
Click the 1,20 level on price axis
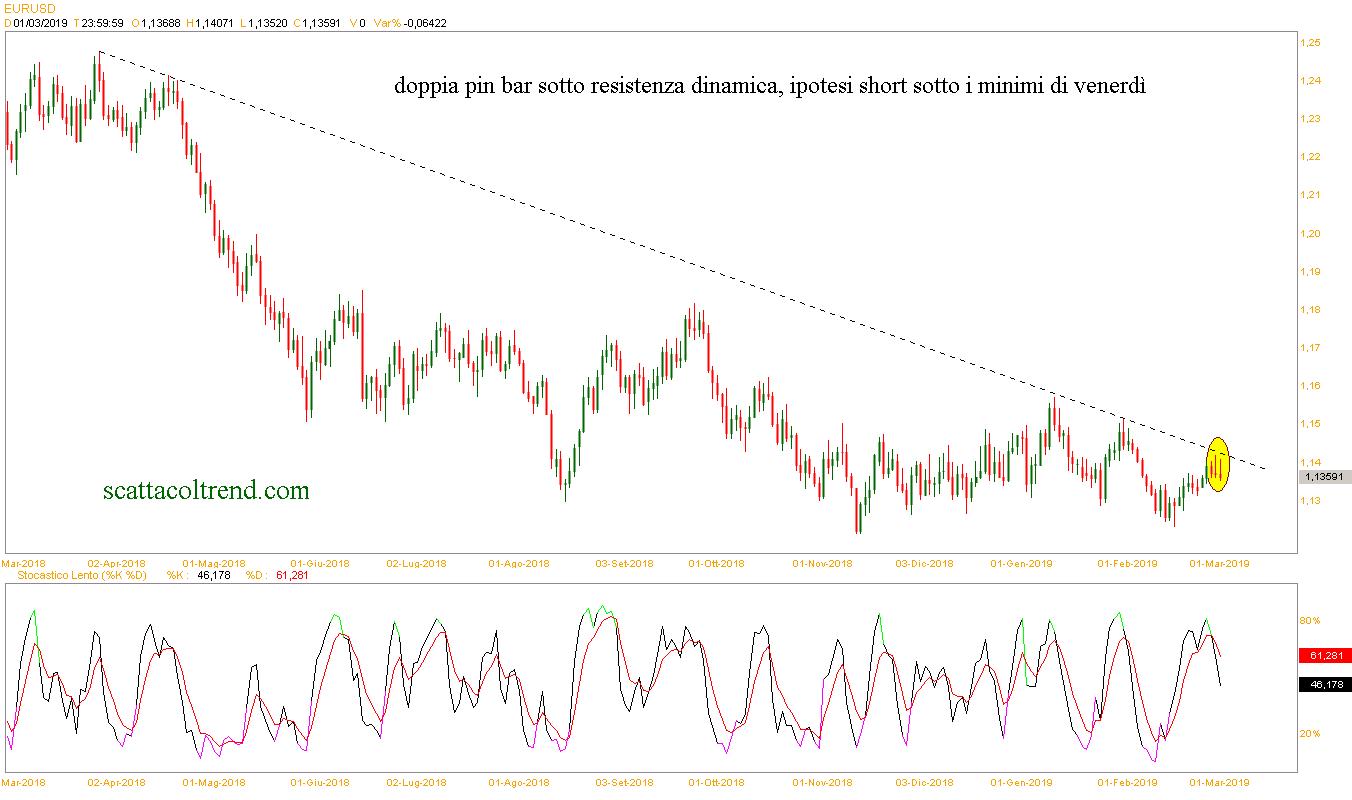pyautogui.click(x=1309, y=233)
